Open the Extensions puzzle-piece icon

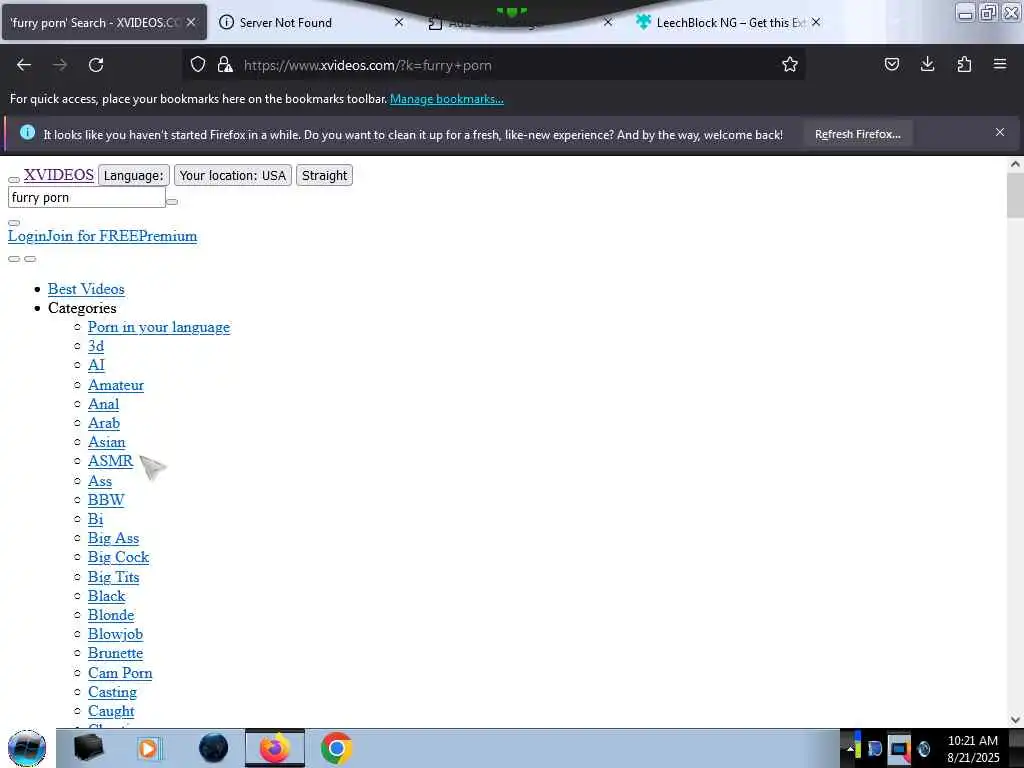point(964,64)
